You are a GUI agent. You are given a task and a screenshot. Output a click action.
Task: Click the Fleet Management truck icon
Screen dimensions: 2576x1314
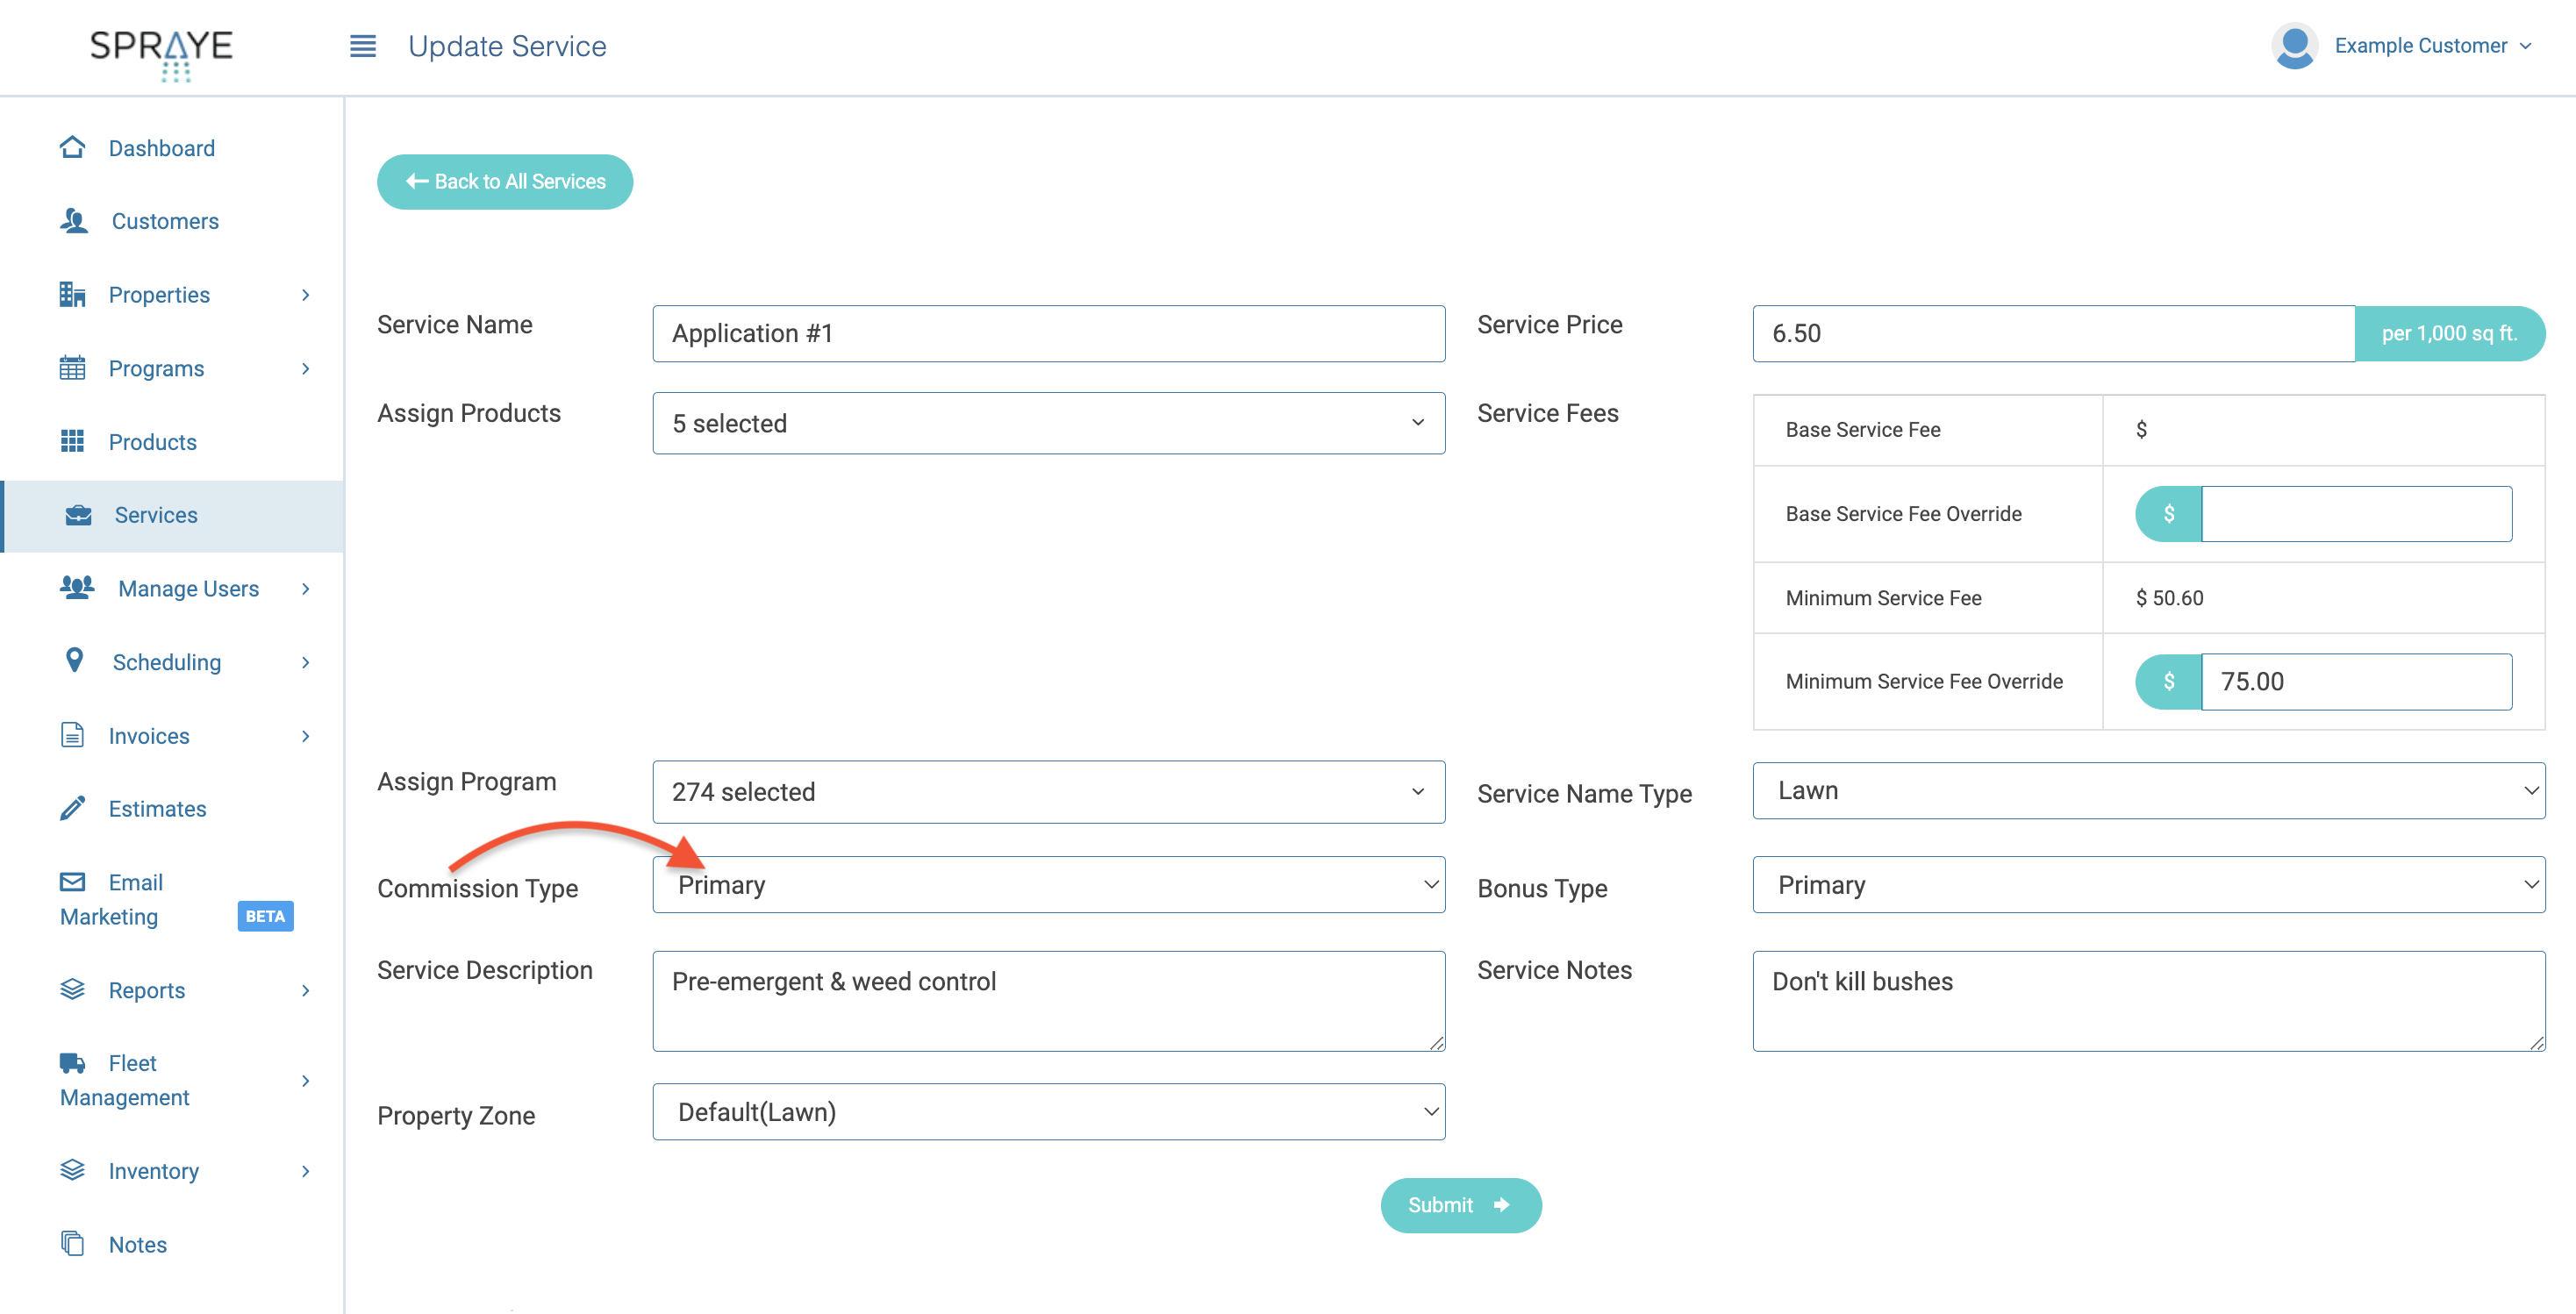(x=72, y=1062)
